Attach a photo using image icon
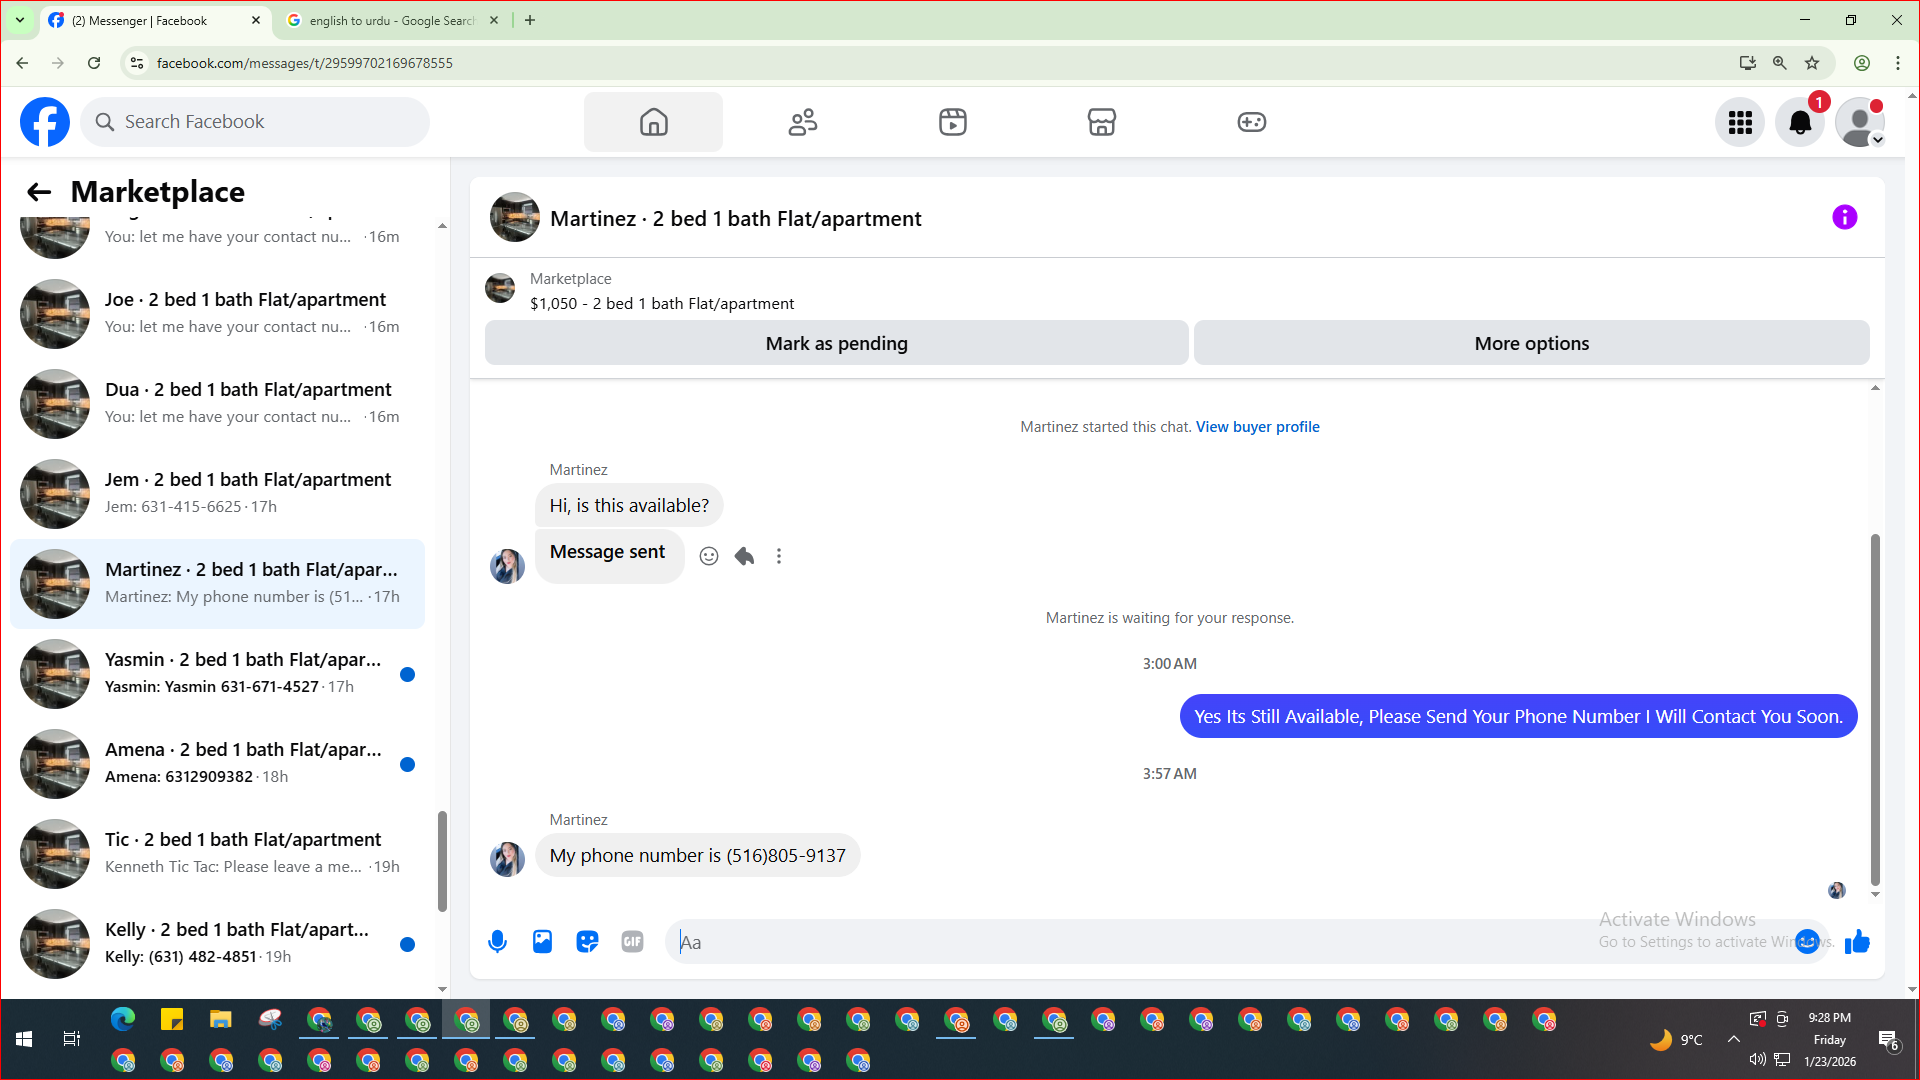This screenshot has height=1080, width=1920. point(542,941)
